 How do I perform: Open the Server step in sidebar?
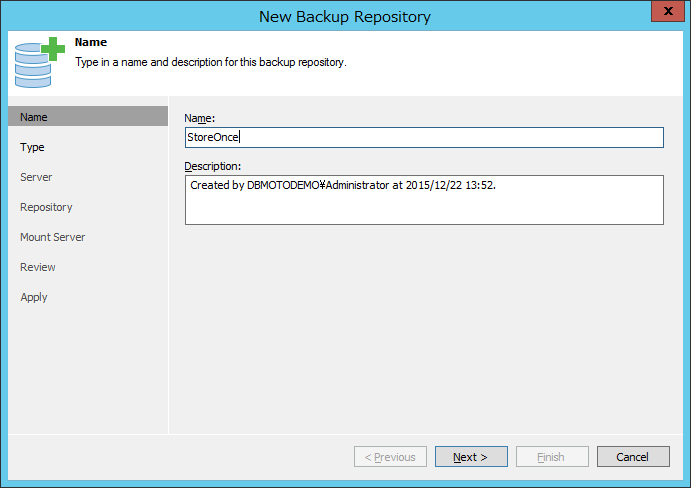click(x=36, y=177)
